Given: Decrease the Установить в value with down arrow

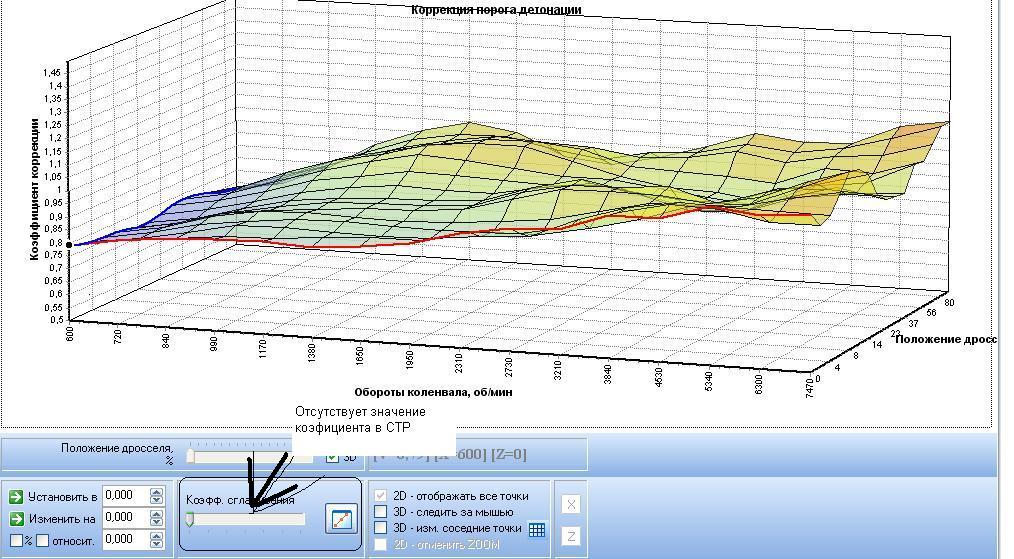Looking at the screenshot, I should point(156,500).
